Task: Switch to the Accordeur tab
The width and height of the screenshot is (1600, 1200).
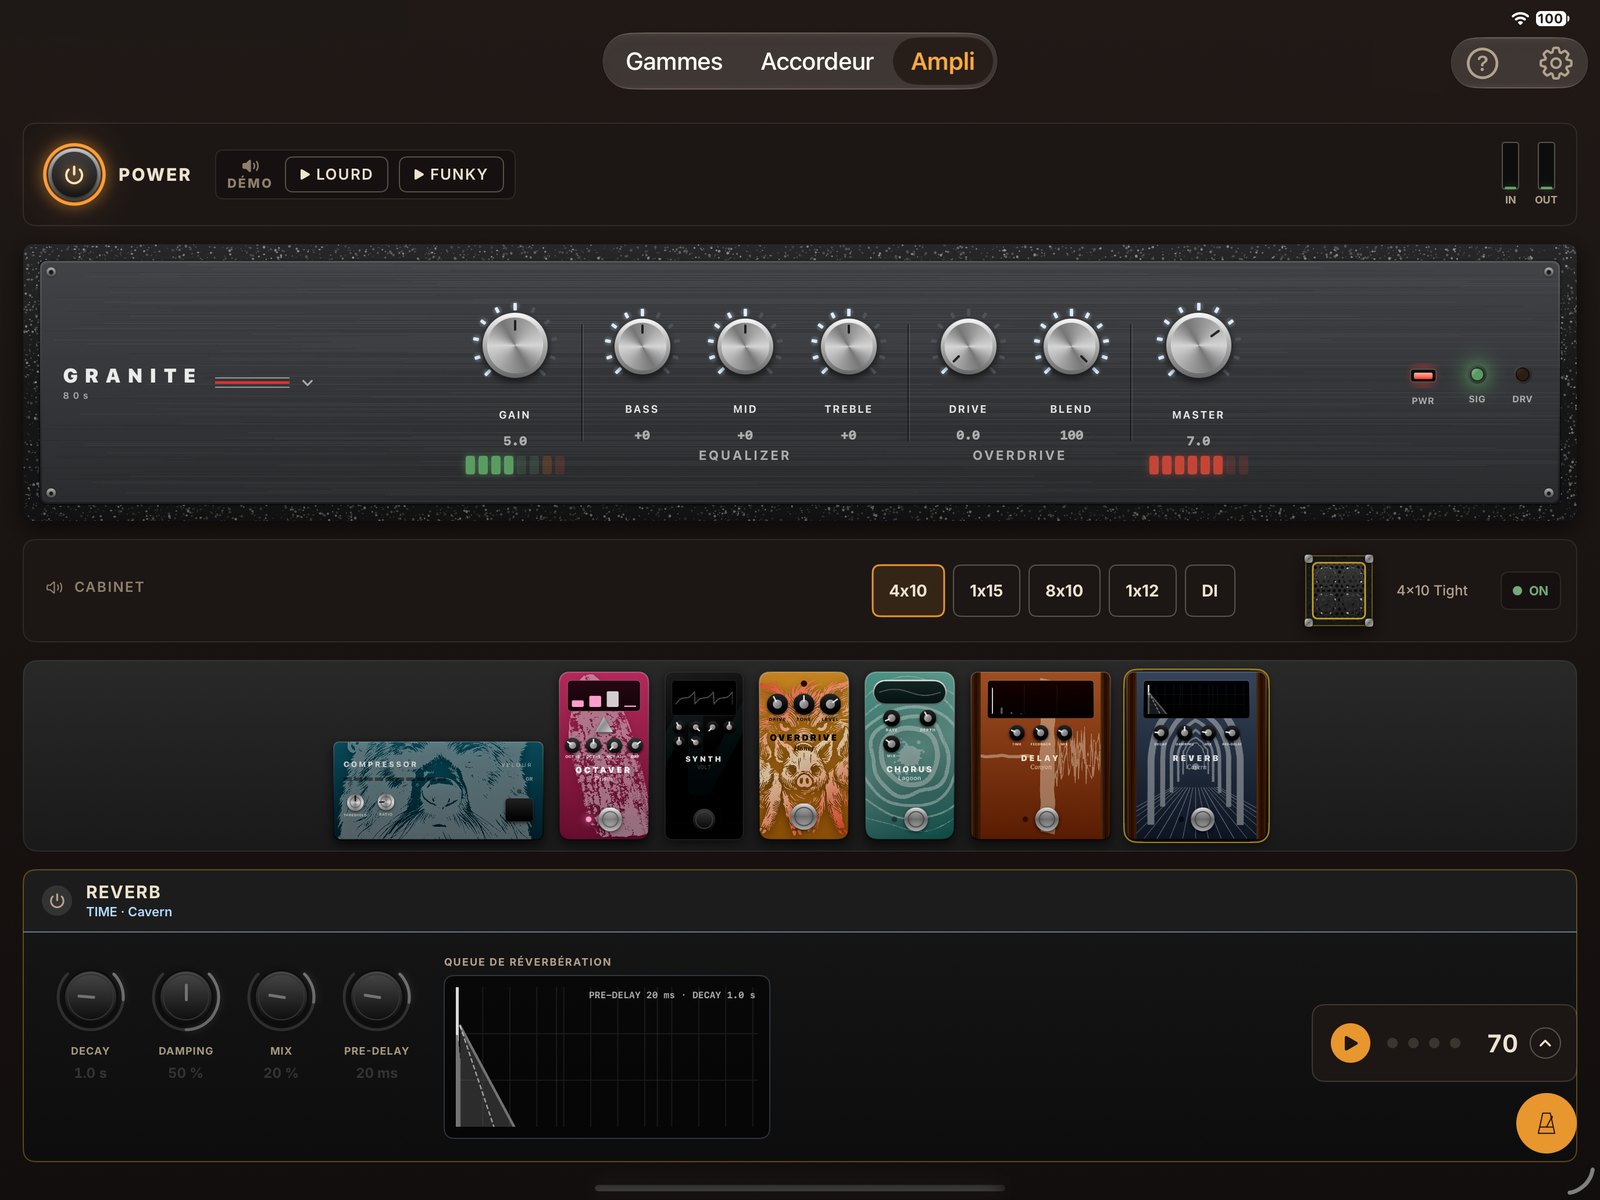Action: click(x=817, y=62)
